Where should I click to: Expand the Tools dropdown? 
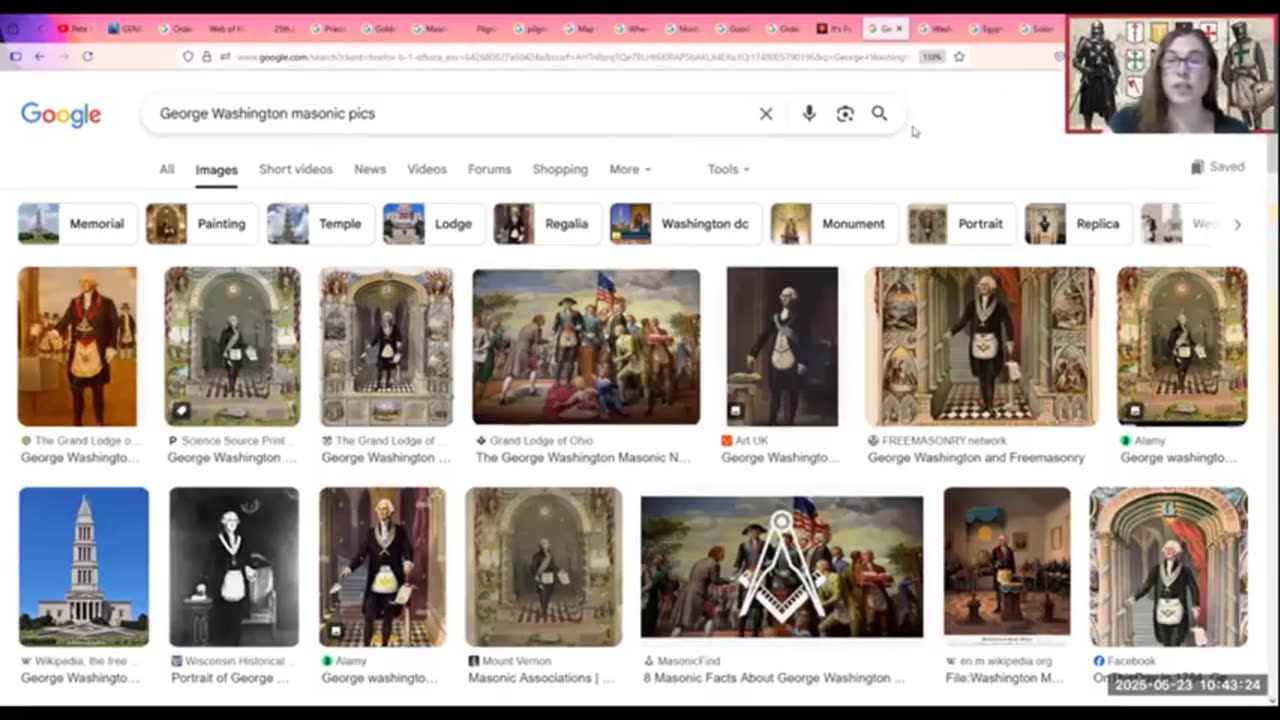[x=728, y=169]
